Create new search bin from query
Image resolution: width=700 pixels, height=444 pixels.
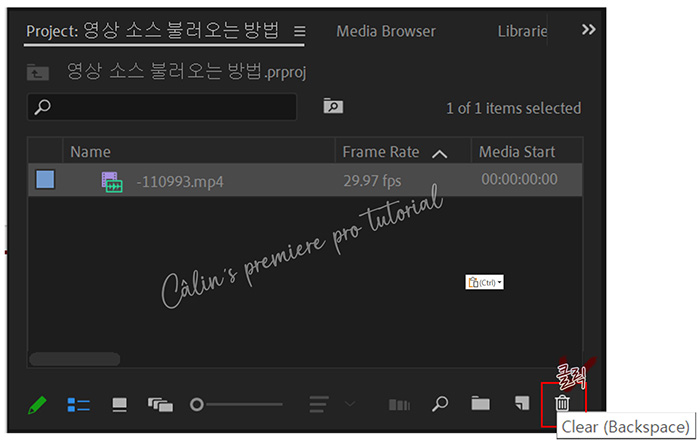[333, 106]
